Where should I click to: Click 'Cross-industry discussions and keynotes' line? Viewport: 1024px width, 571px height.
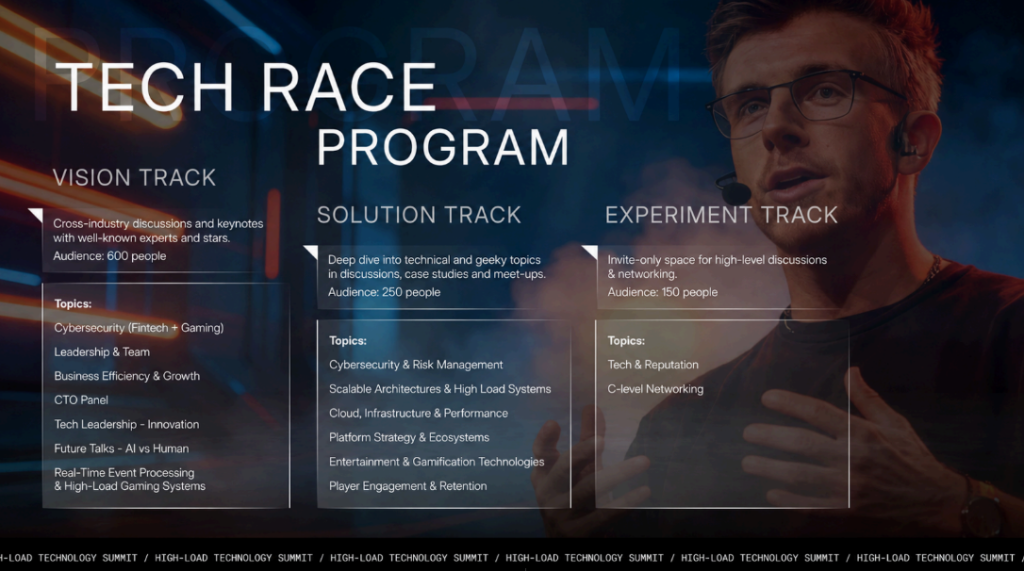click(x=158, y=223)
